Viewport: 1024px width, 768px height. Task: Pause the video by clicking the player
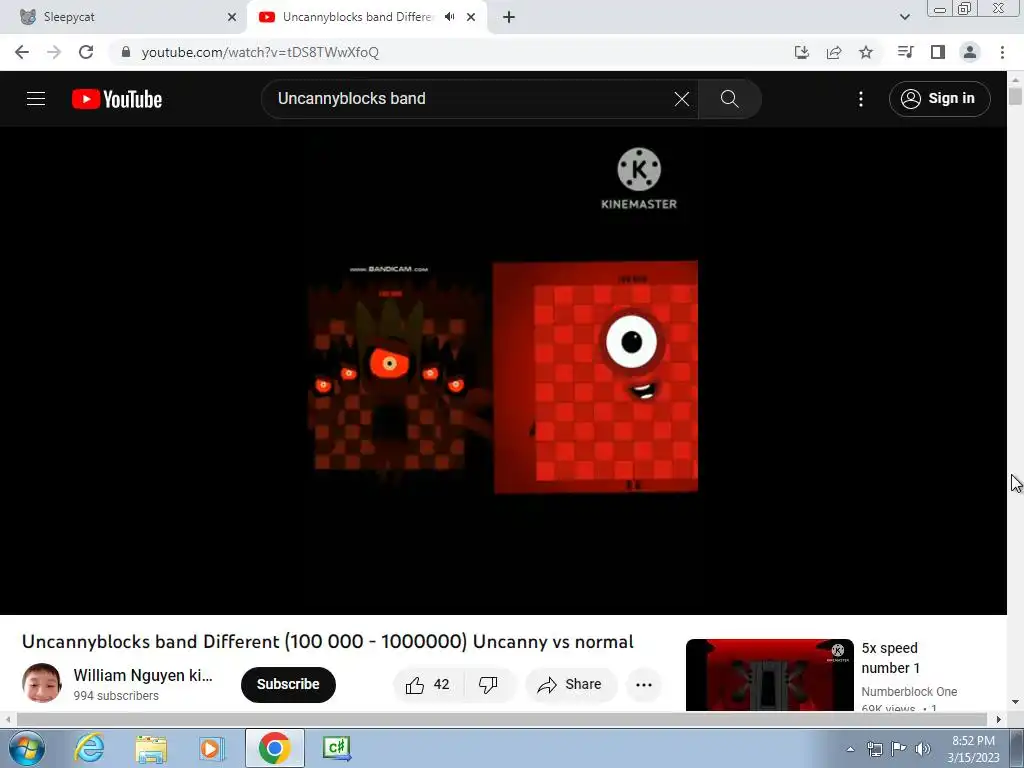coord(503,370)
